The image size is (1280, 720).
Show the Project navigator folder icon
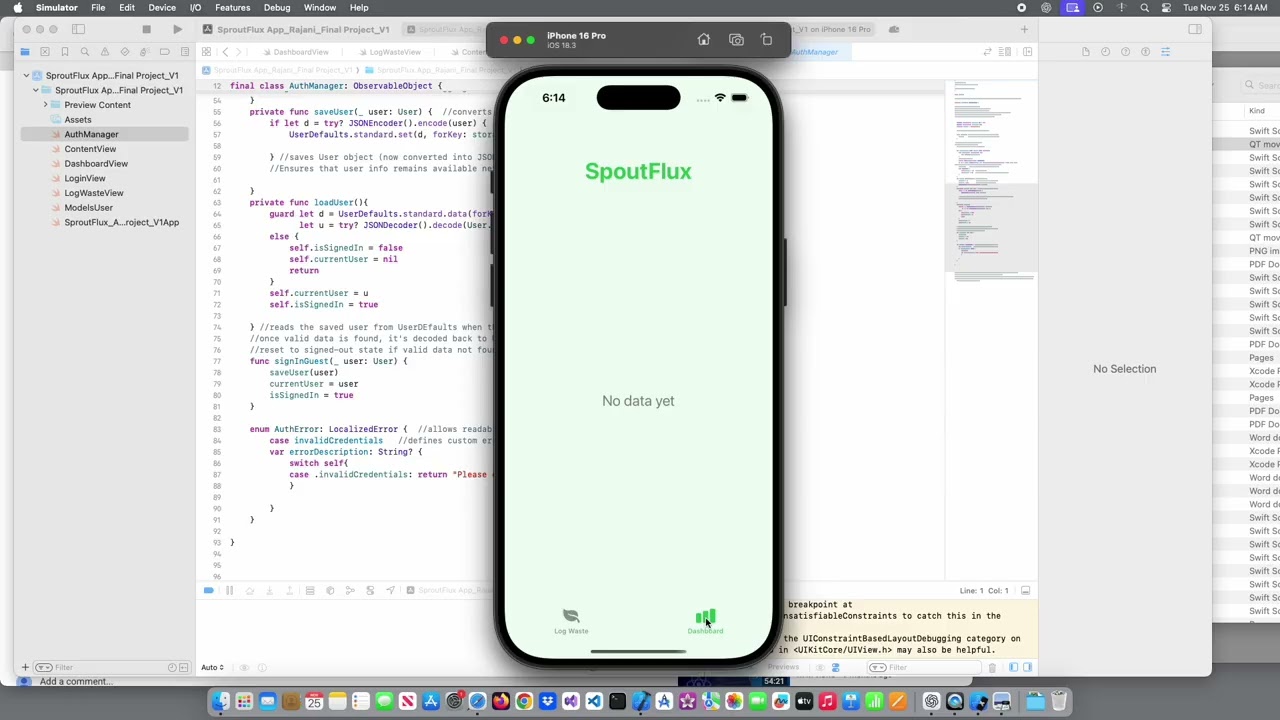click(x=25, y=52)
